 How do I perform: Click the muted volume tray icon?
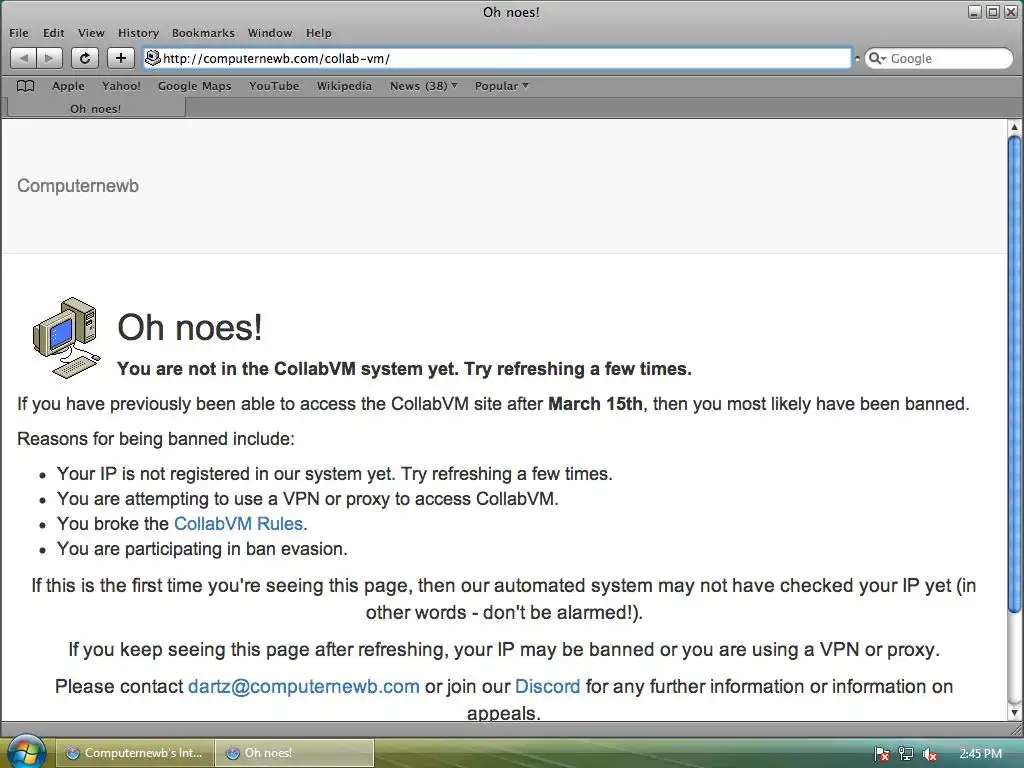930,754
